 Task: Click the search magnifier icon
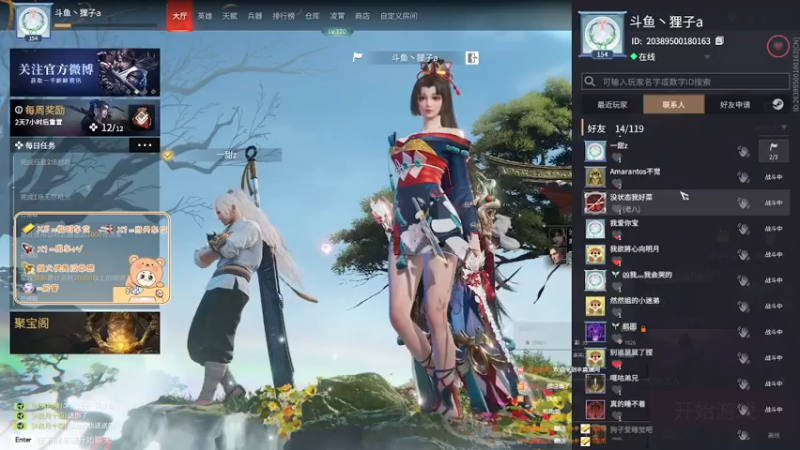[590, 82]
